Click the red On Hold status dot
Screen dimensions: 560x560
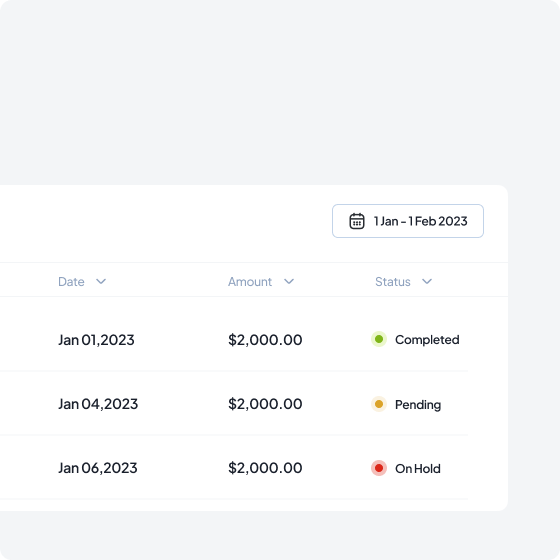point(379,468)
